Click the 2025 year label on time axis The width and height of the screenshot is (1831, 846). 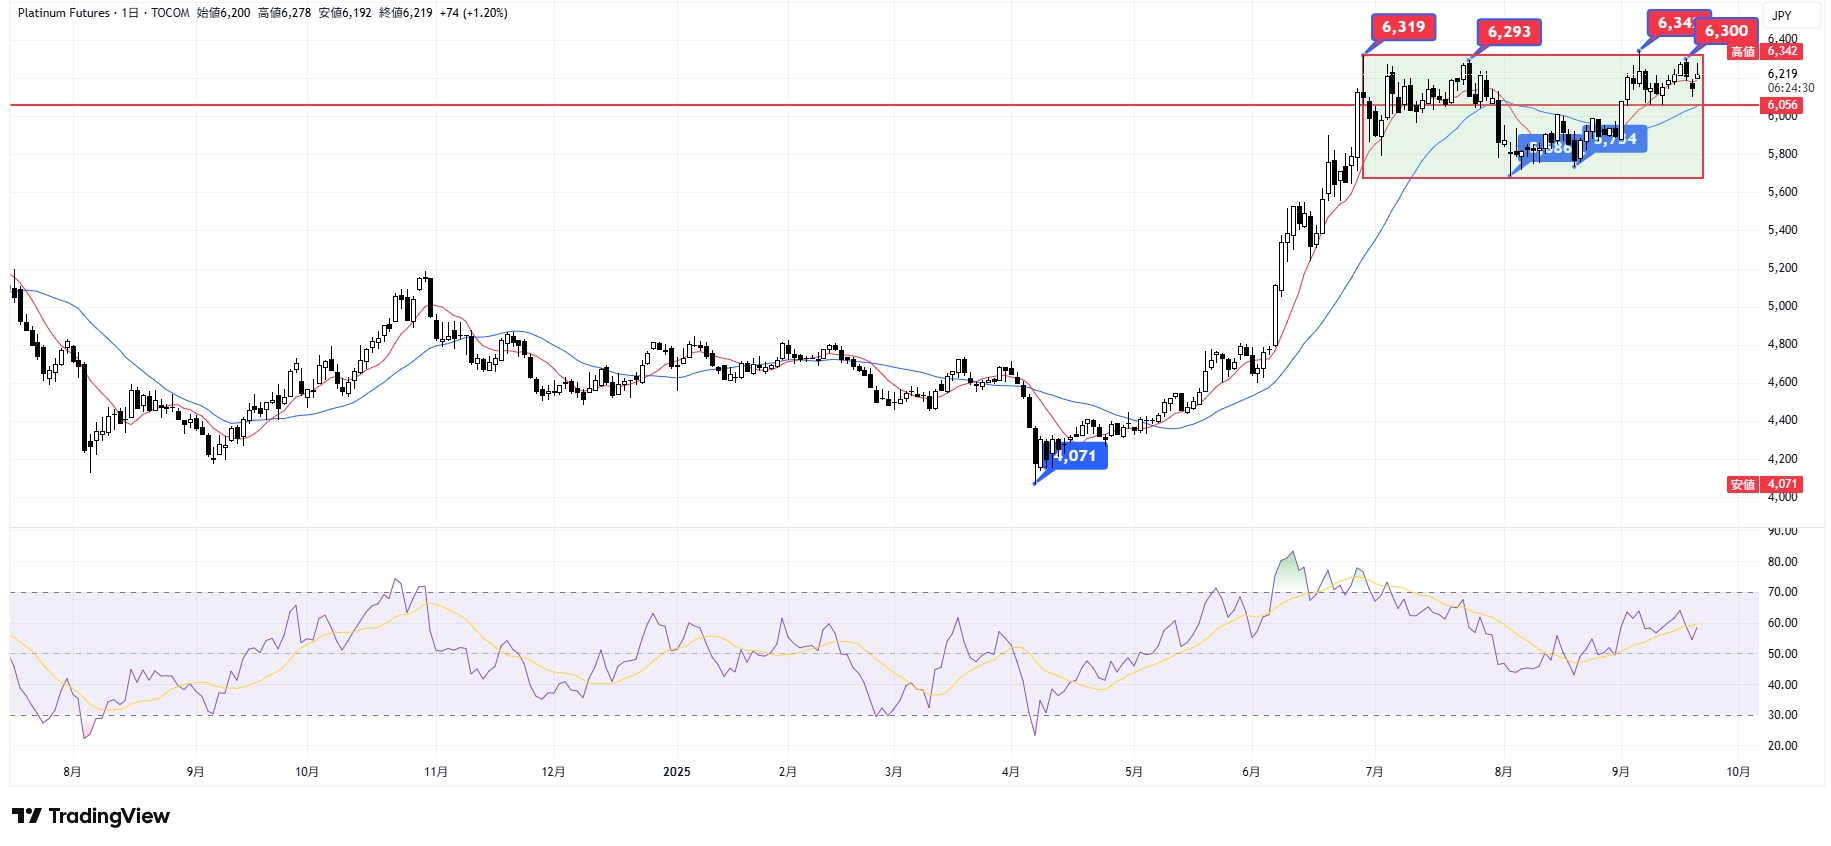[x=677, y=771]
